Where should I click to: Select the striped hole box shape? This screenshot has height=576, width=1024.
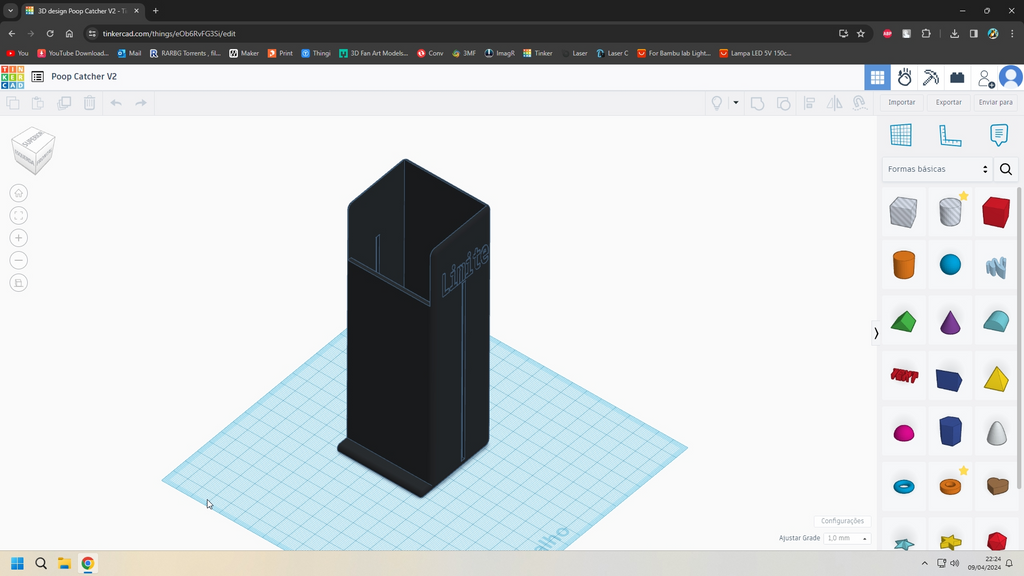click(x=903, y=212)
